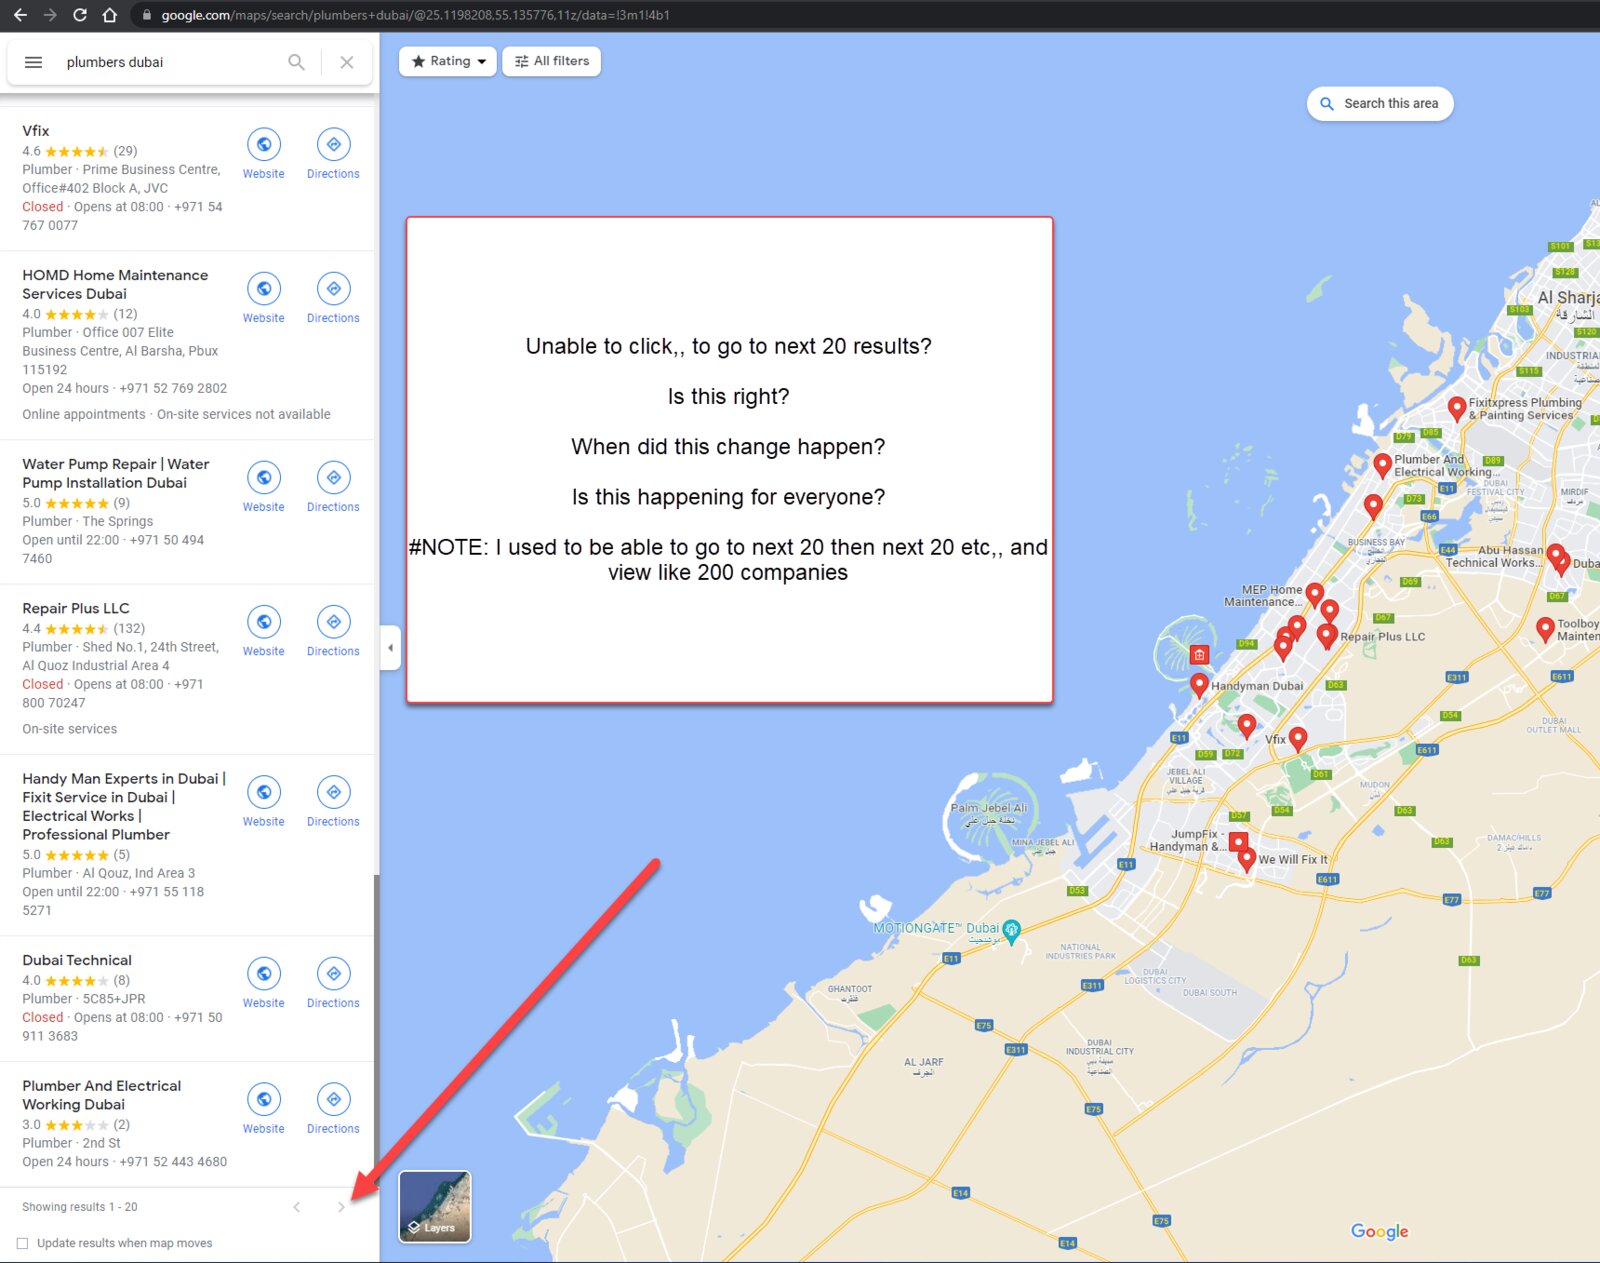The width and height of the screenshot is (1600, 1263).
Task: Go to next page of results
Action: point(341,1207)
